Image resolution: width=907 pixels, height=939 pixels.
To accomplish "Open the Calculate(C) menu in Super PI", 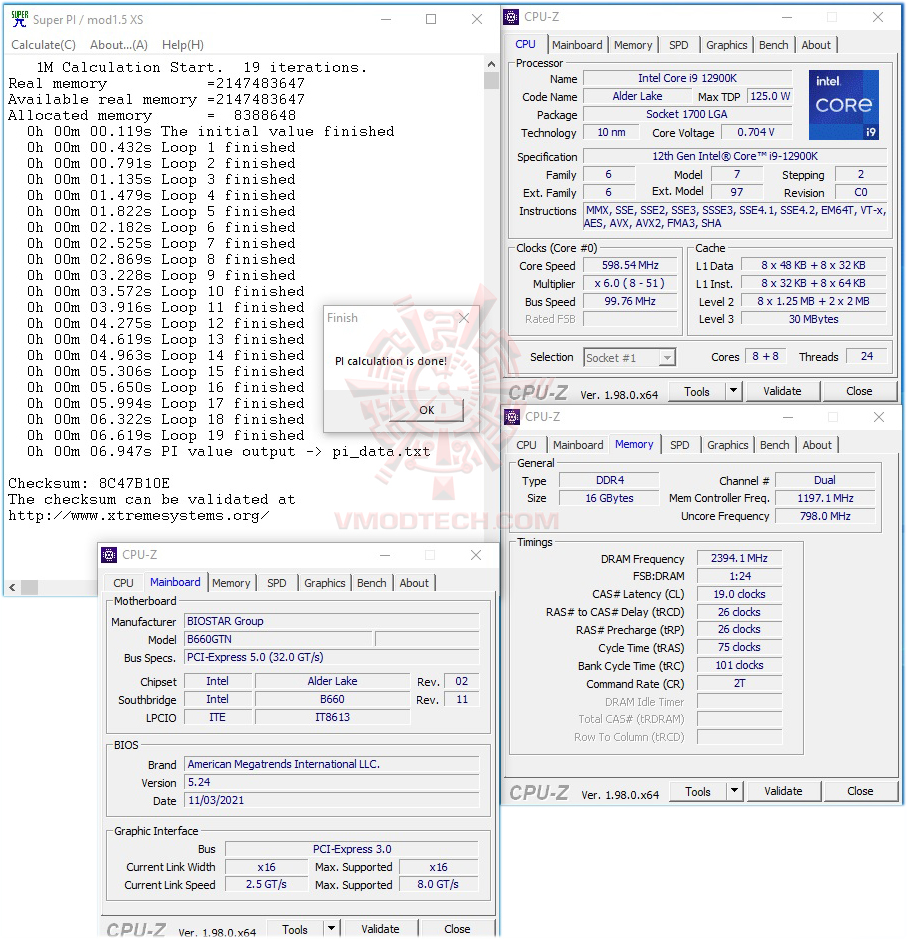I will pyautogui.click(x=44, y=45).
